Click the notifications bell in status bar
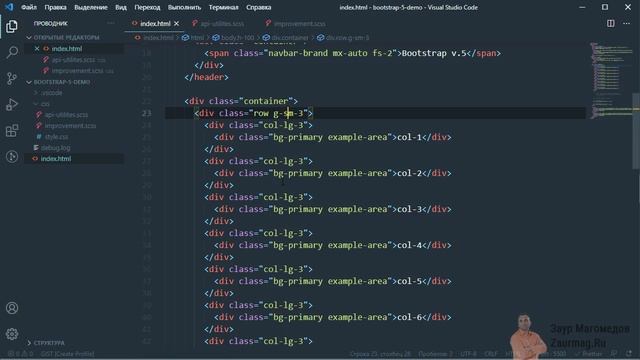640x360 pixels. tap(629, 354)
